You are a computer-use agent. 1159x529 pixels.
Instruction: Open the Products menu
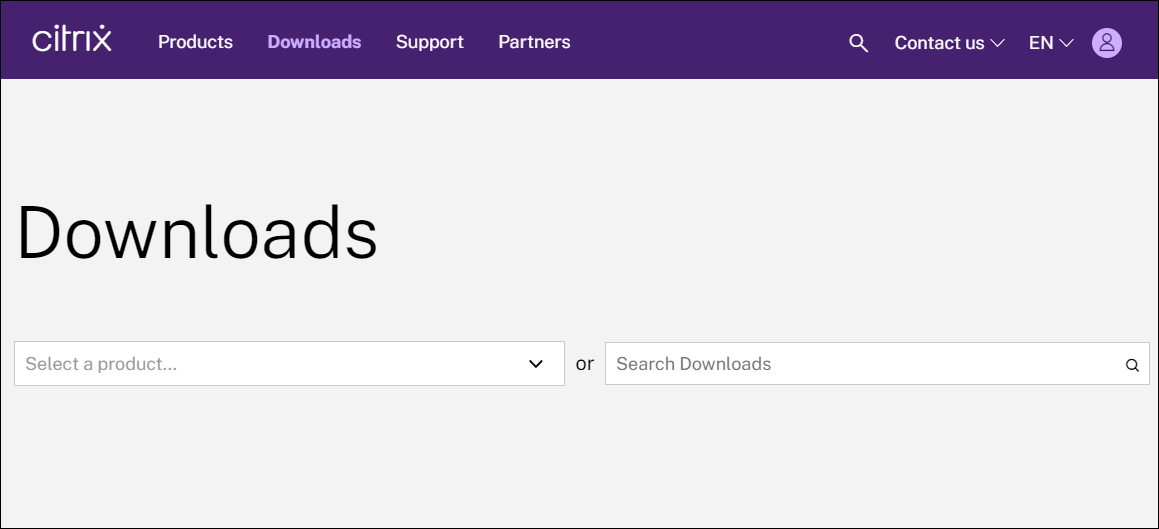tap(195, 42)
